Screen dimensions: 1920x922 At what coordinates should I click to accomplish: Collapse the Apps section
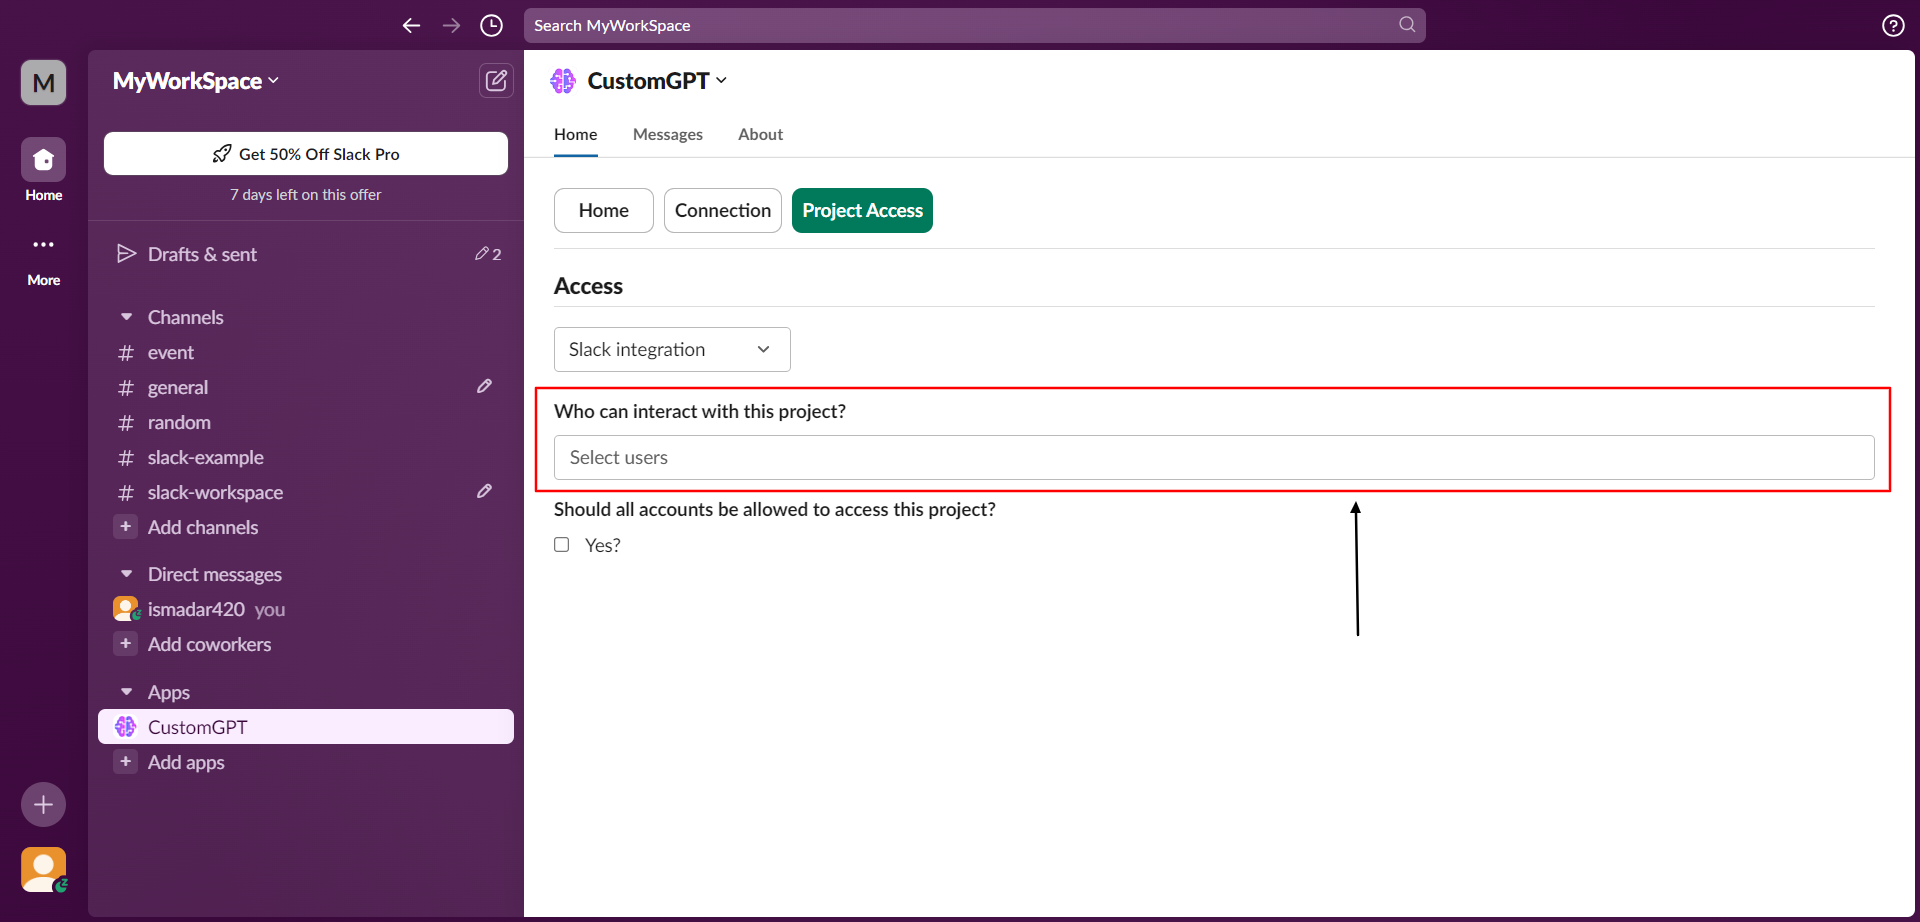pos(126,692)
